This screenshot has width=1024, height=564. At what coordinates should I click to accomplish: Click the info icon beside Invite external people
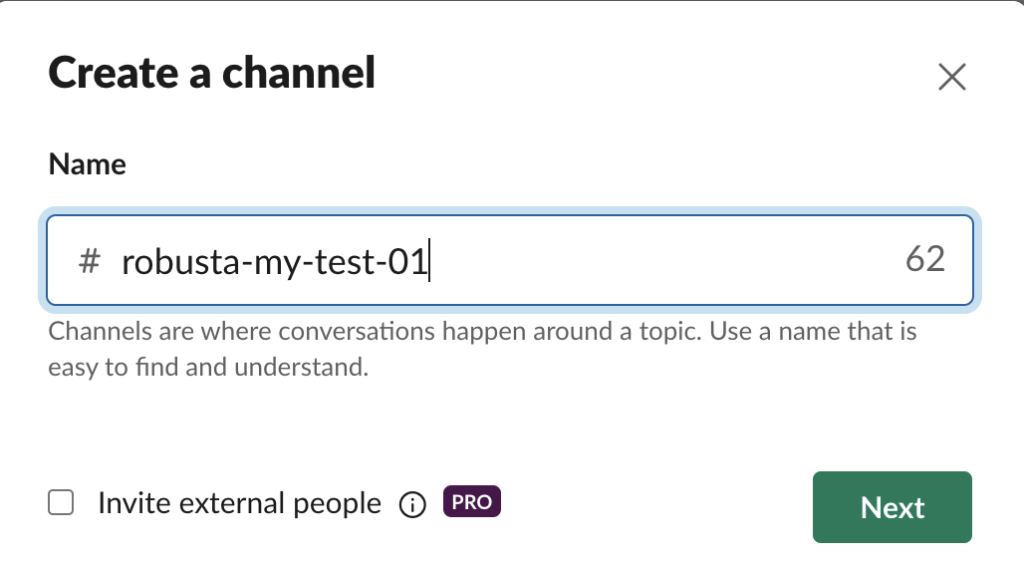point(411,505)
